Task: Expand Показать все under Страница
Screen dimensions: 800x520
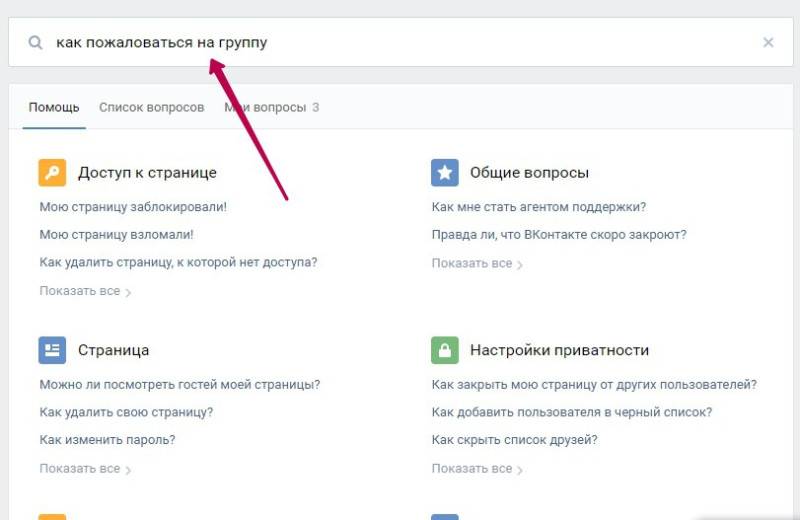Action: point(84,468)
